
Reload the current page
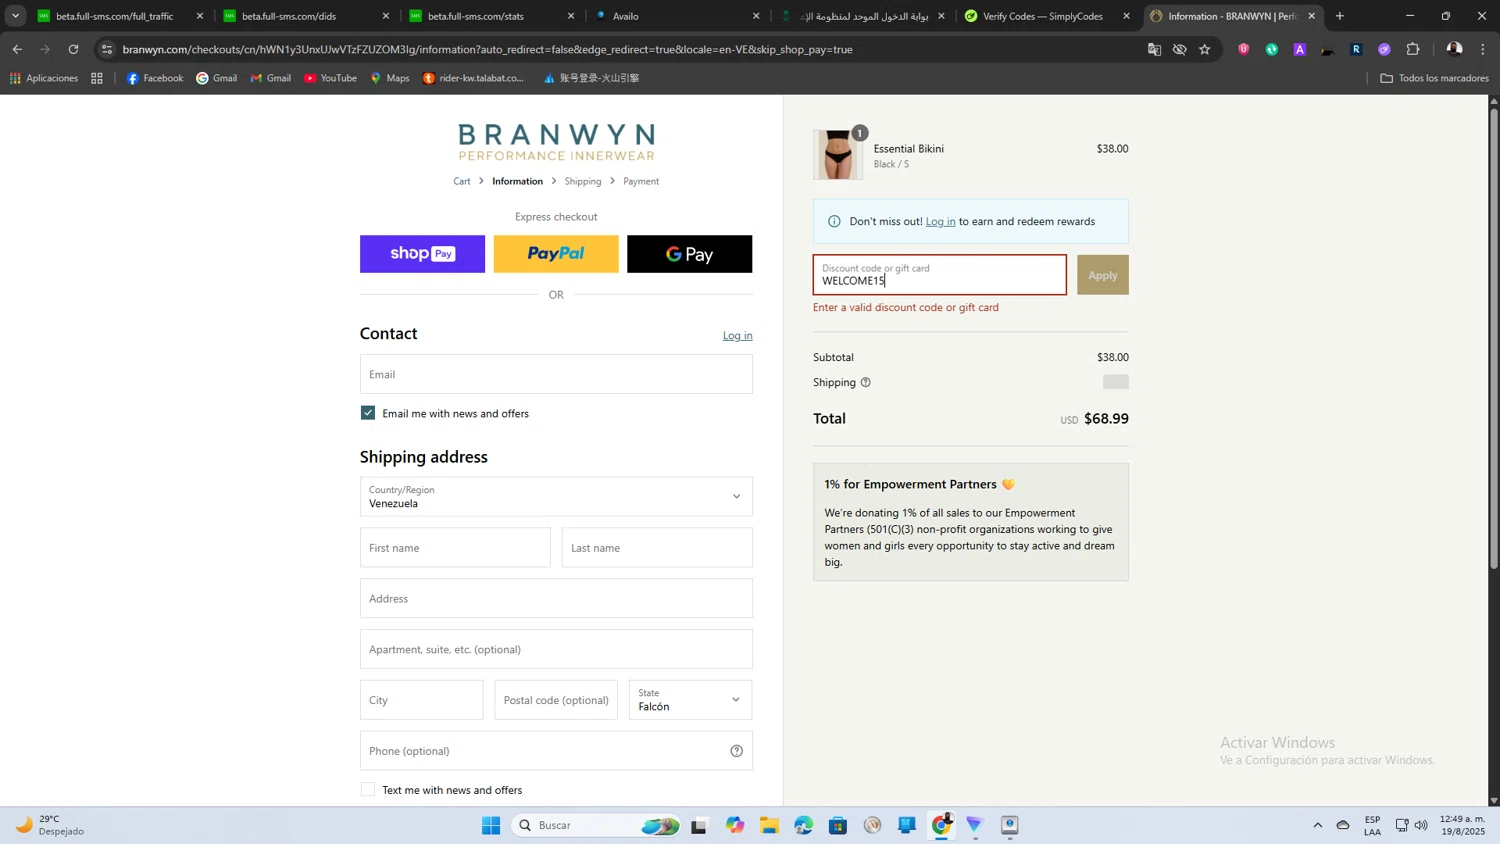point(73,49)
